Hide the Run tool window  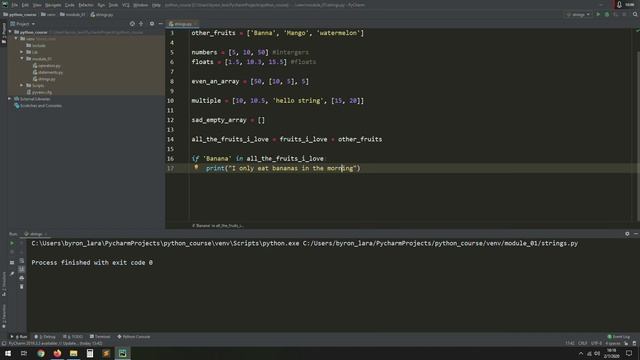[636, 234]
